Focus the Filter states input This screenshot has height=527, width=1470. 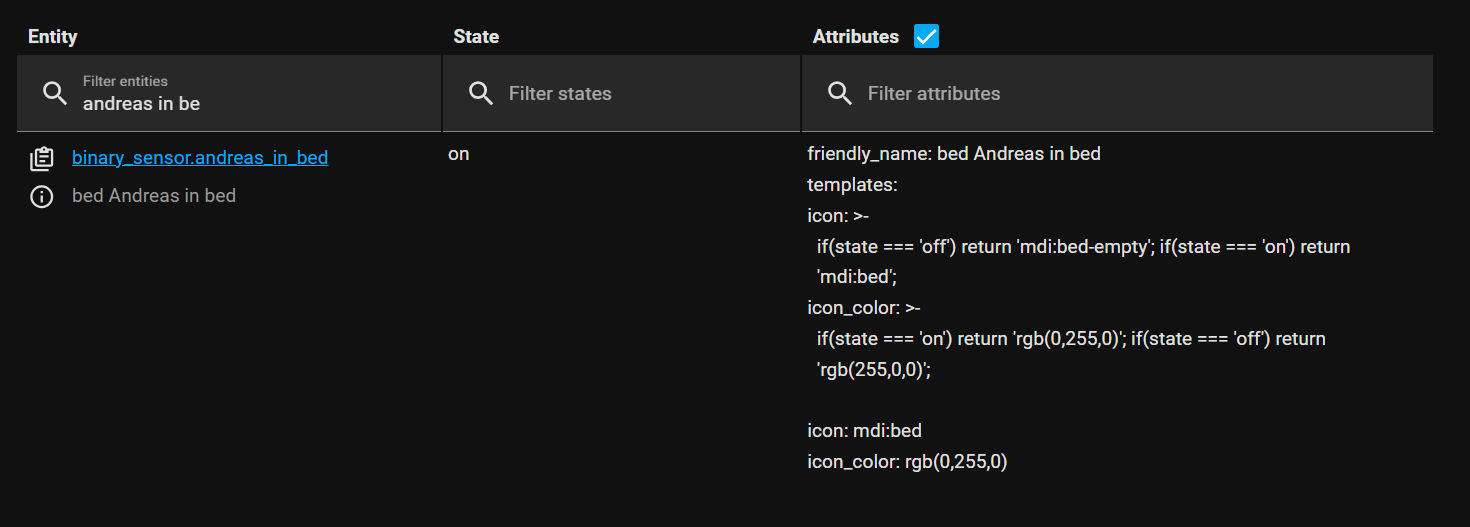(x=621, y=93)
